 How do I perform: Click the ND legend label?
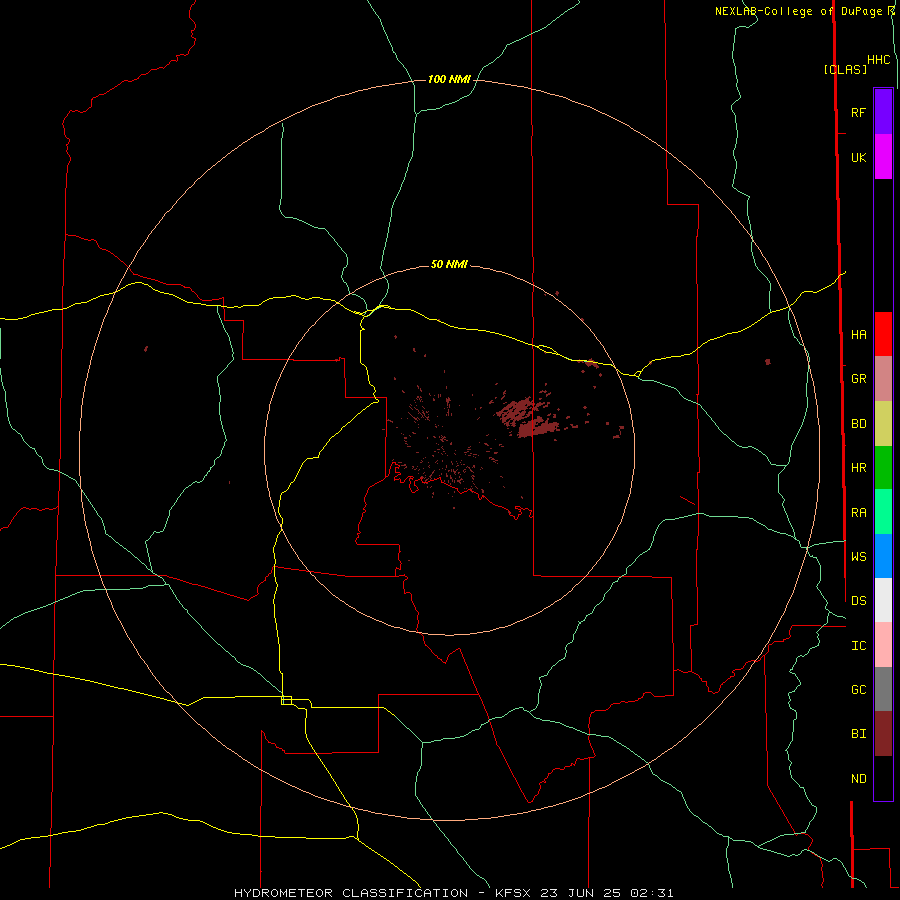[858, 779]
